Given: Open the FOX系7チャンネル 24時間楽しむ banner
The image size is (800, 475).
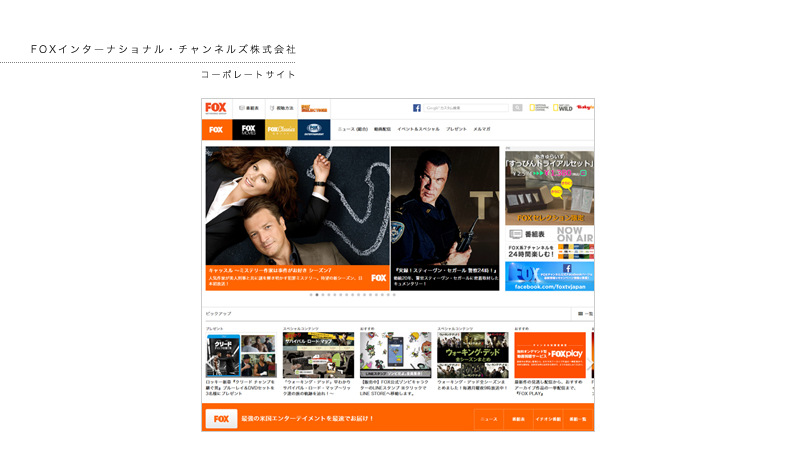Looking at the screenshot, I should coord(549,251).
